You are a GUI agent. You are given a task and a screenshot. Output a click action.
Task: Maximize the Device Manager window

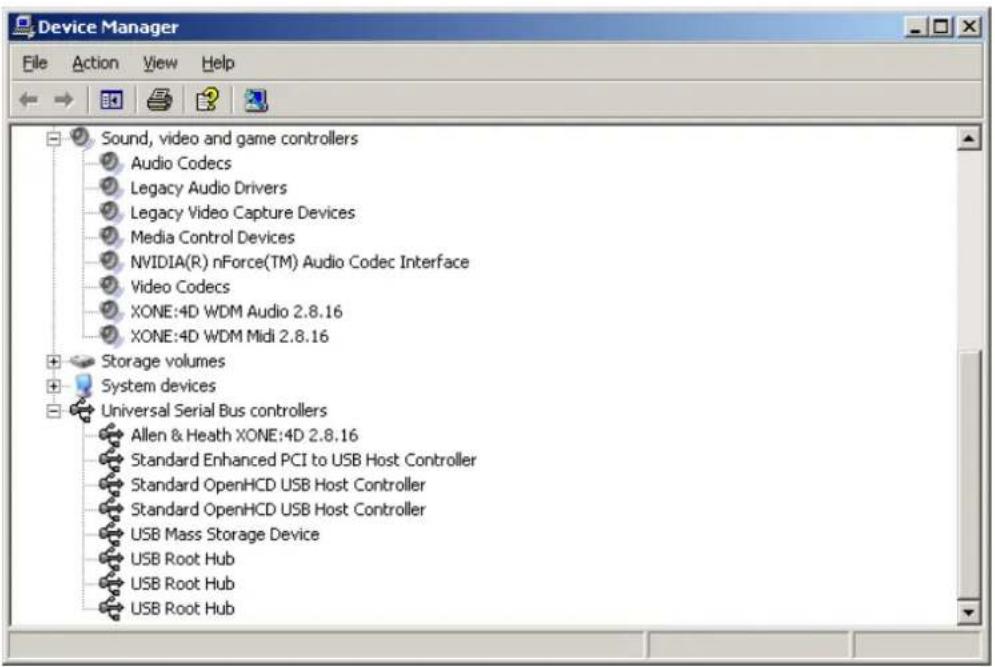click(x=941, y=27)
